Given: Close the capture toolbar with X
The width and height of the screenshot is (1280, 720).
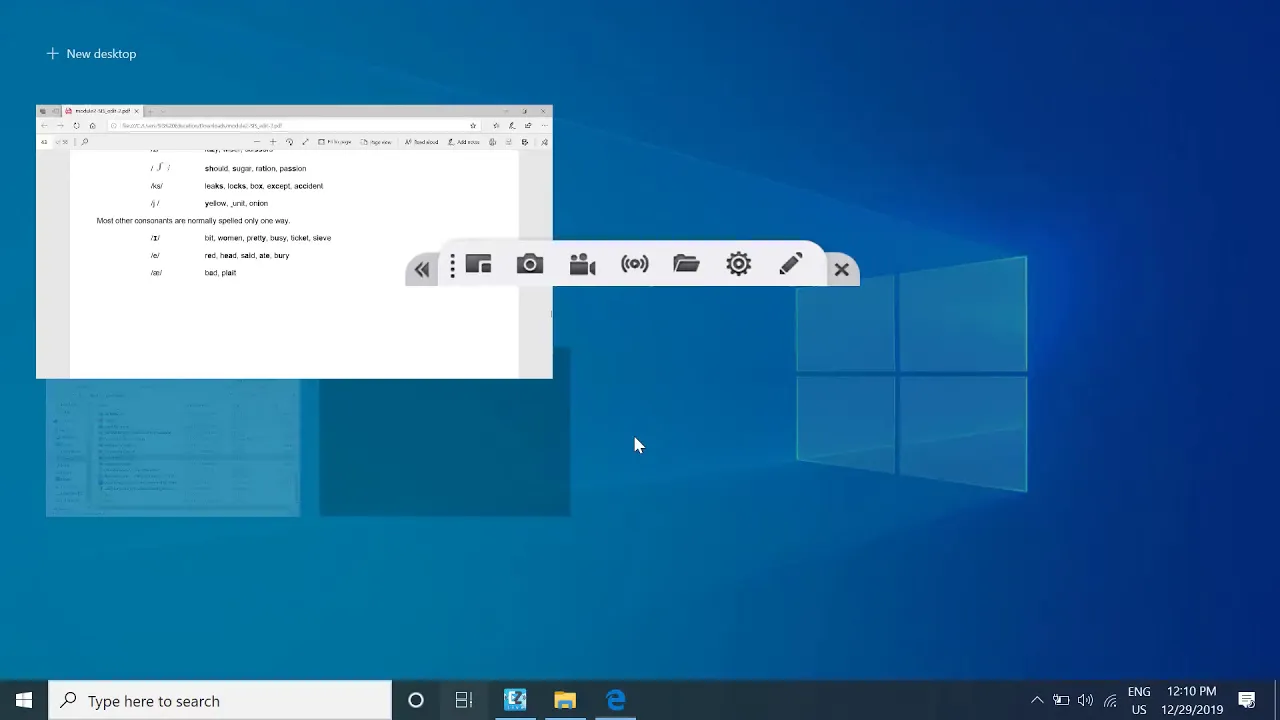Looking at the screenshot, I should click(842, 269).
